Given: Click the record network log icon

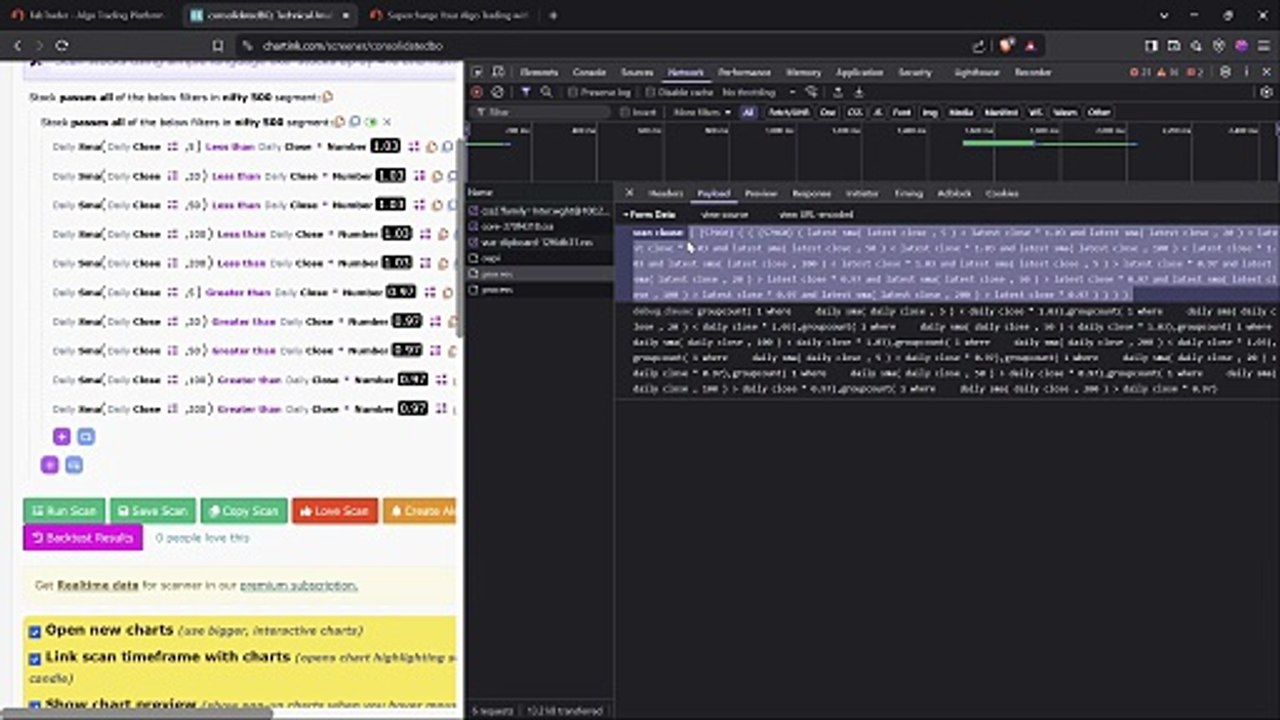Looking at the screenshot, I should coord(478,92).
